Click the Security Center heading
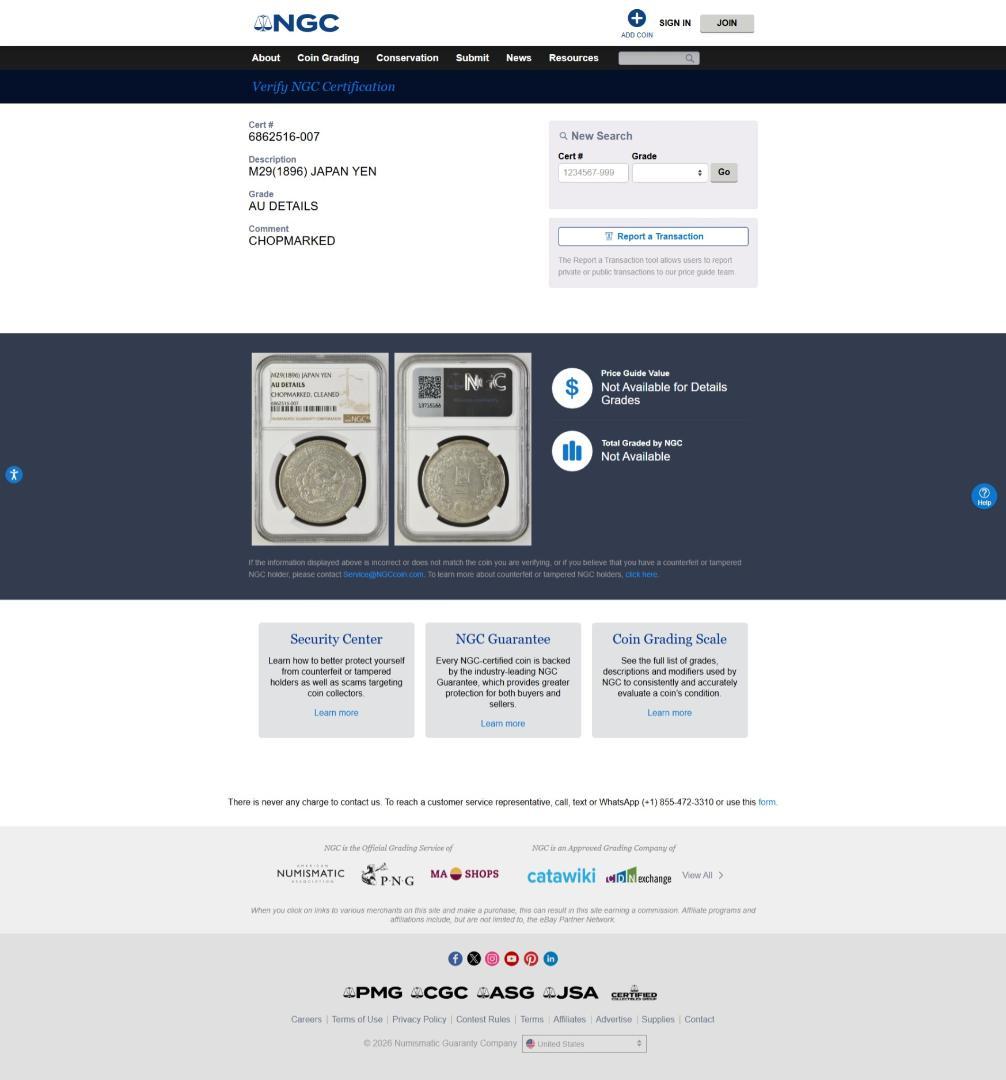The width and height of the screenshot is (1006, 1080). (x=336, y=639)
